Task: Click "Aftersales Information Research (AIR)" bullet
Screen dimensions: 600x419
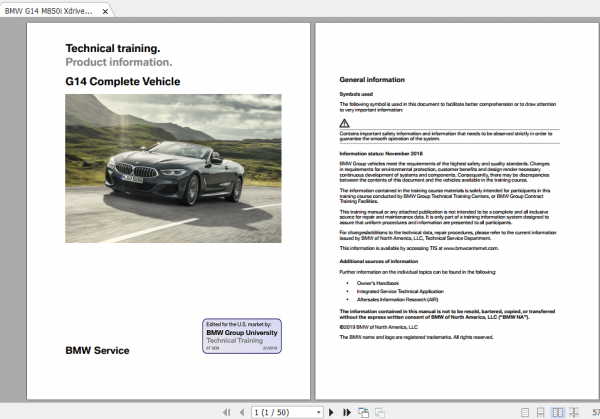Action: pyautogui.click(x=397, y=300)
